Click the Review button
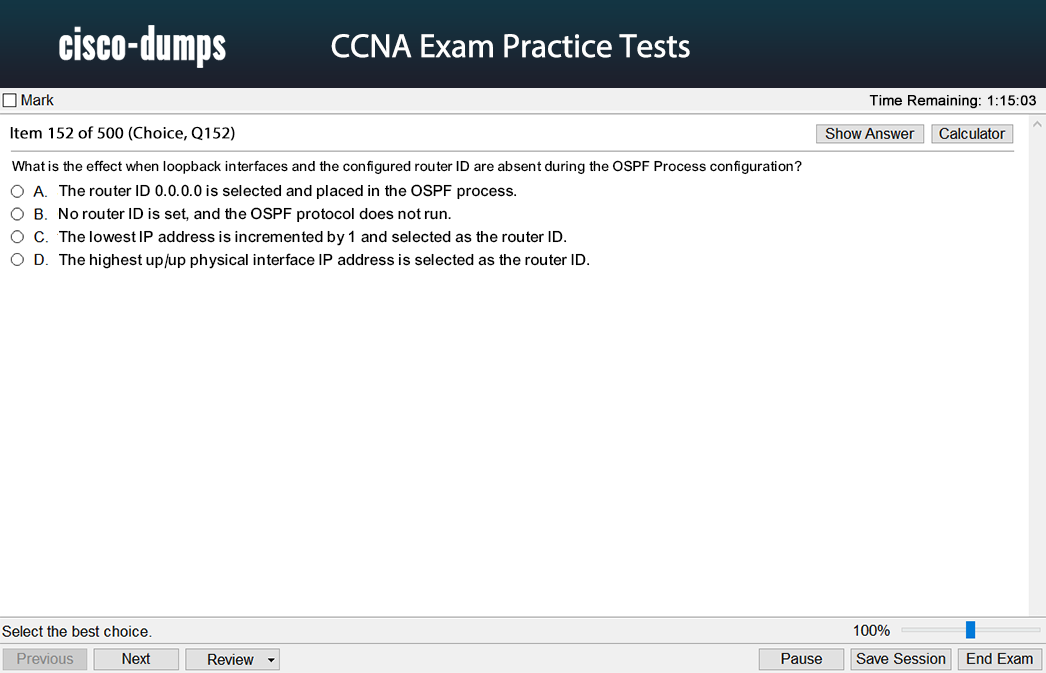Screen dimensions: 1046x673 (229, 659)
